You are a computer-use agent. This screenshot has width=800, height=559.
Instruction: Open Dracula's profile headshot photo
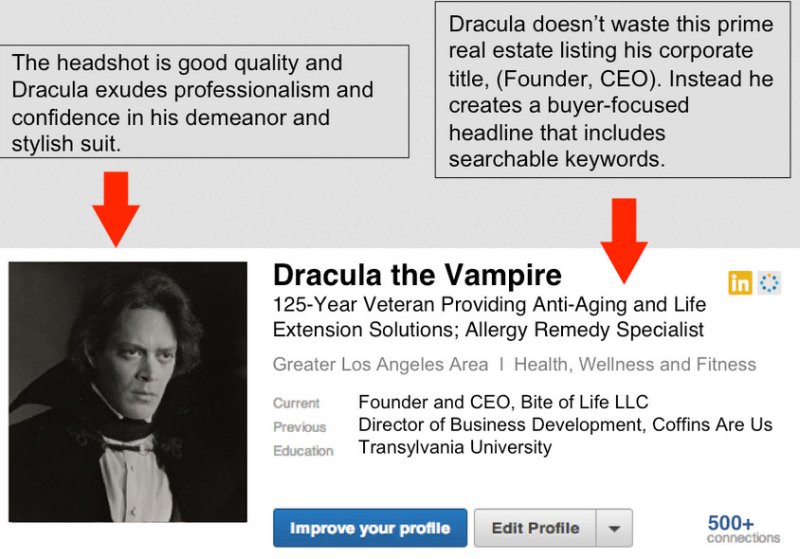(x=128, y=405)
